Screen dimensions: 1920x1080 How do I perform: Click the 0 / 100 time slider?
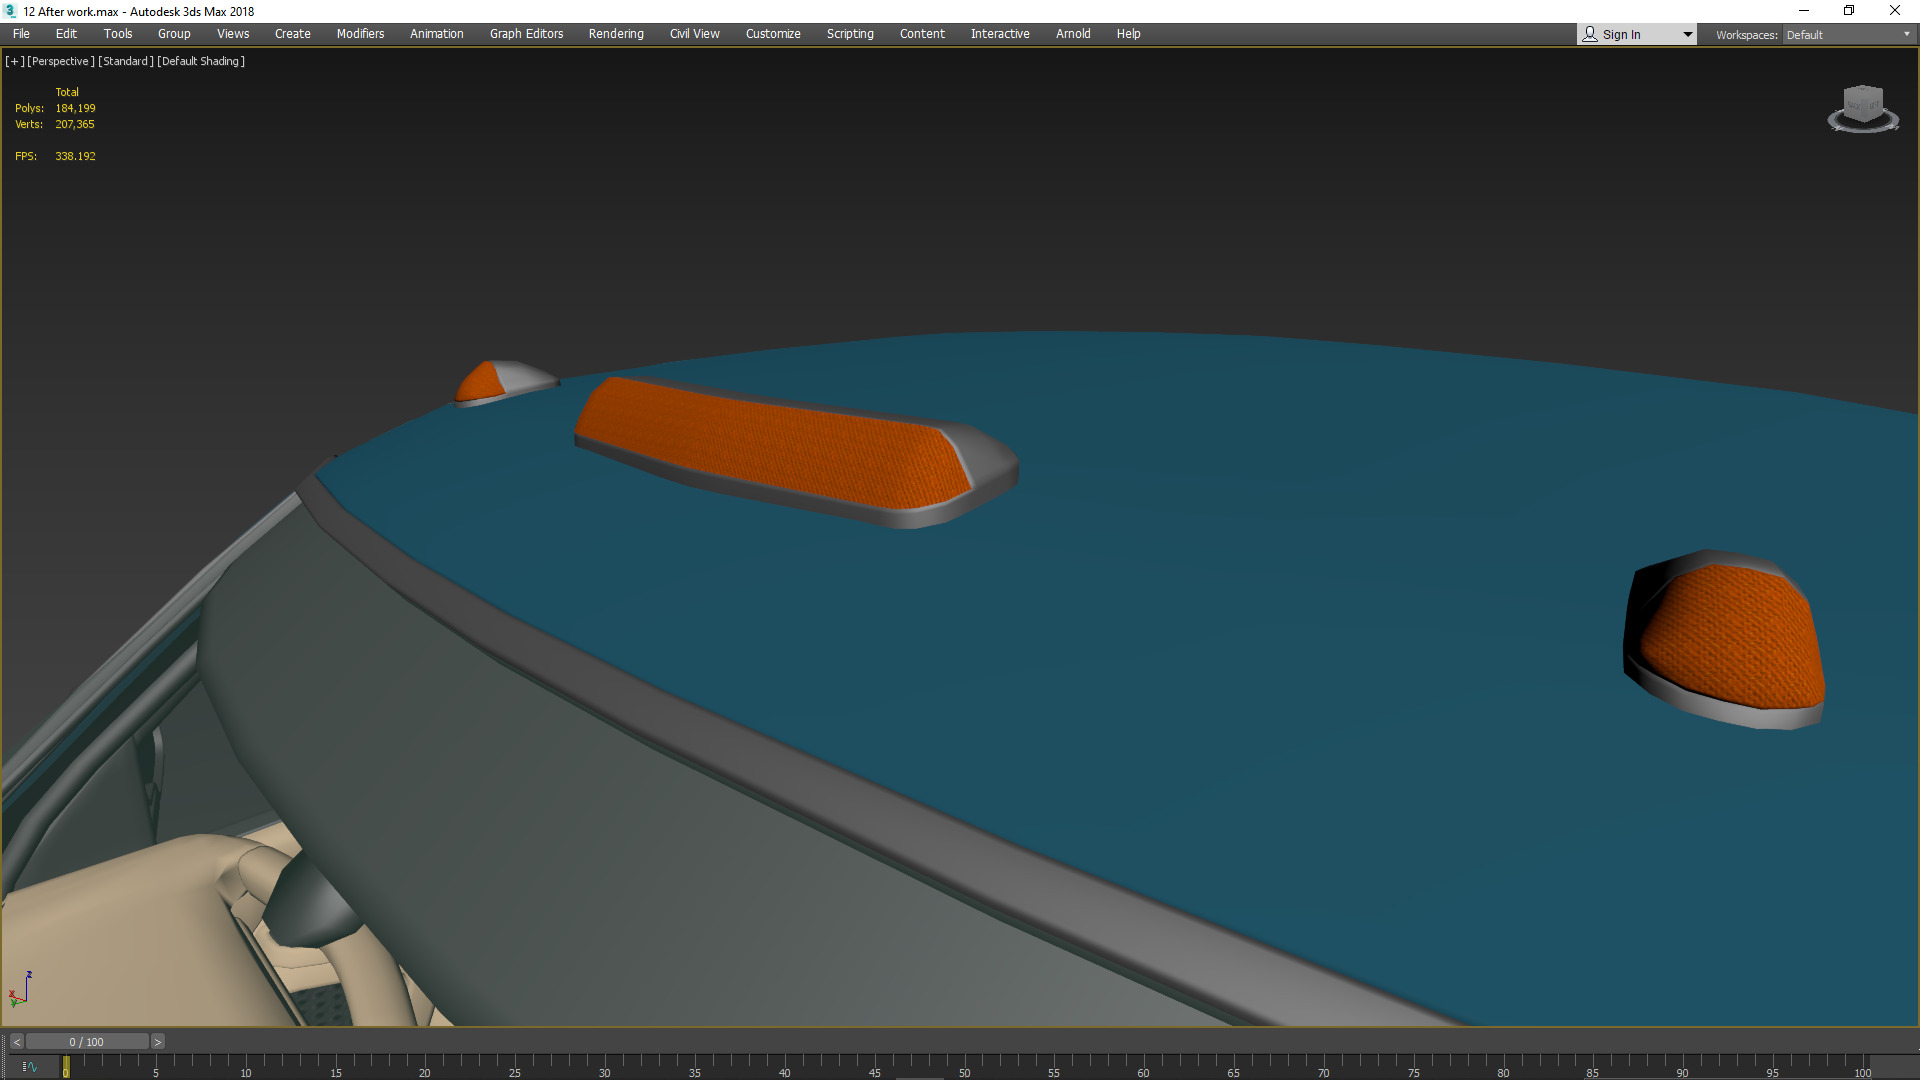(86, 1042)
